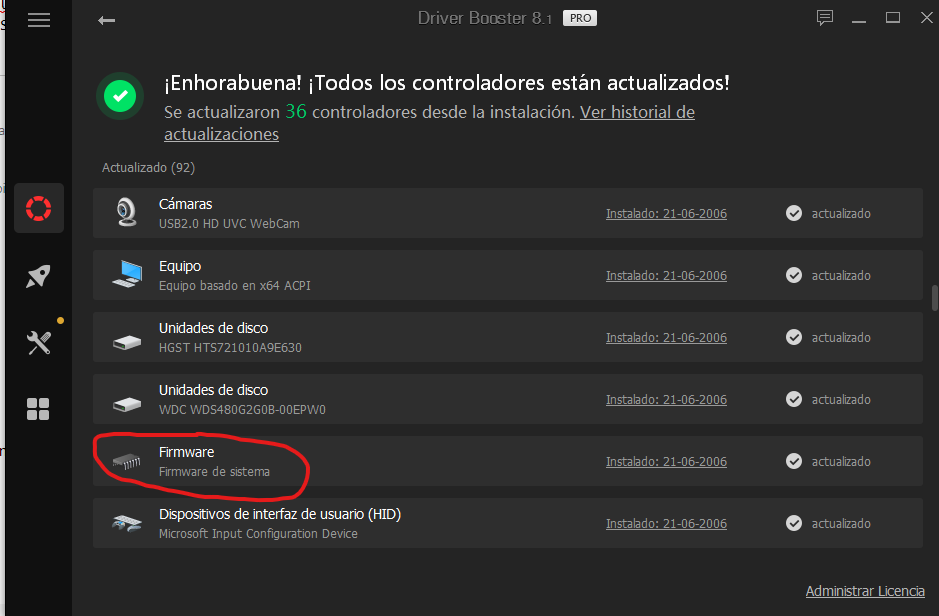The image size is (939, 616).
Task: Go back with the left arrow
Action: pyautogui.click(x=107, y=20)
